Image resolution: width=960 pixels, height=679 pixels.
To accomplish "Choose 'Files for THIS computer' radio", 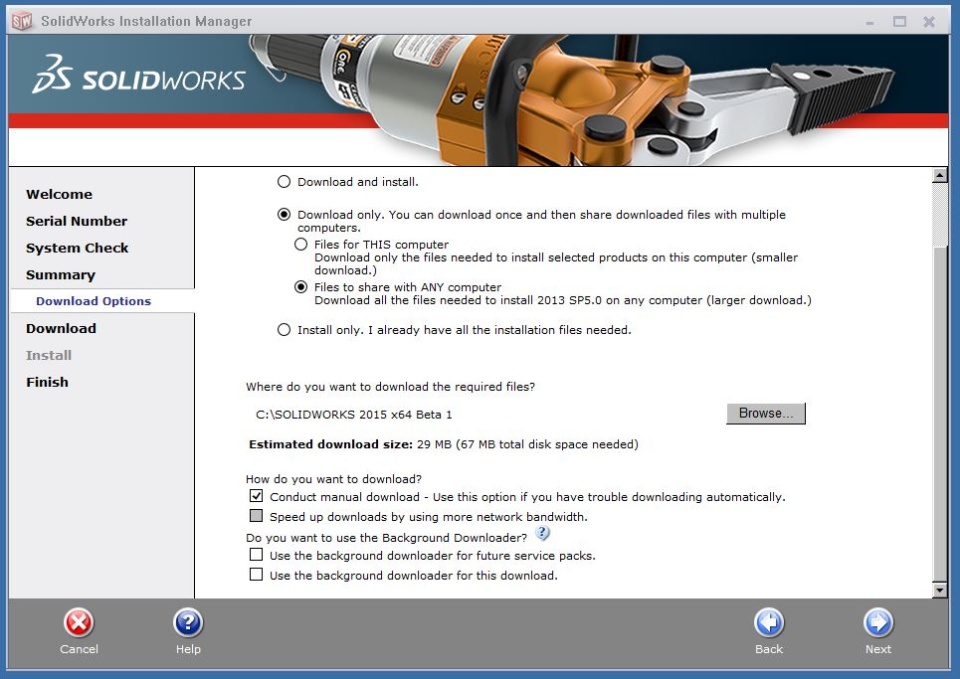I will [x=301, y=244].
